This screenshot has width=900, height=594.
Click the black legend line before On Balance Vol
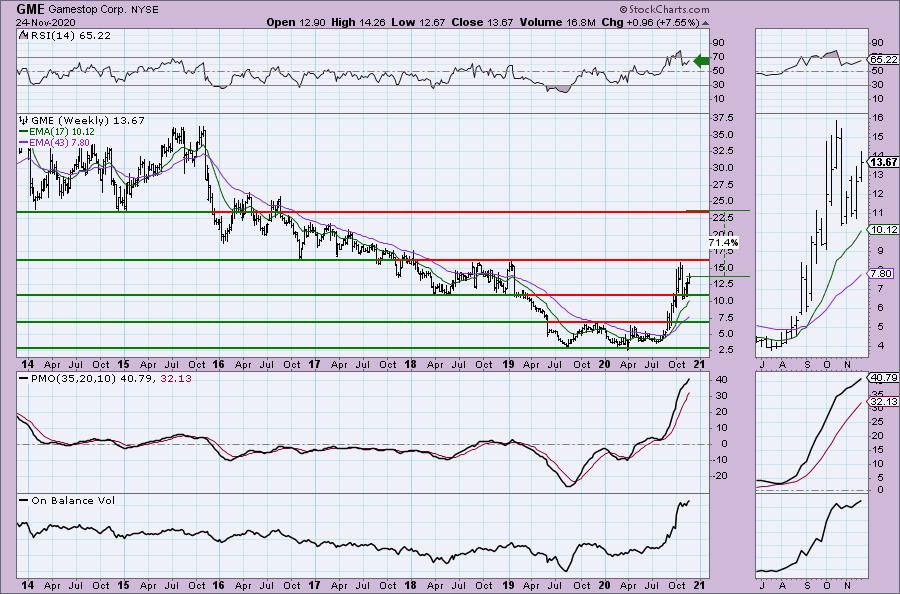pyautogui.click(x=23, y=500)
